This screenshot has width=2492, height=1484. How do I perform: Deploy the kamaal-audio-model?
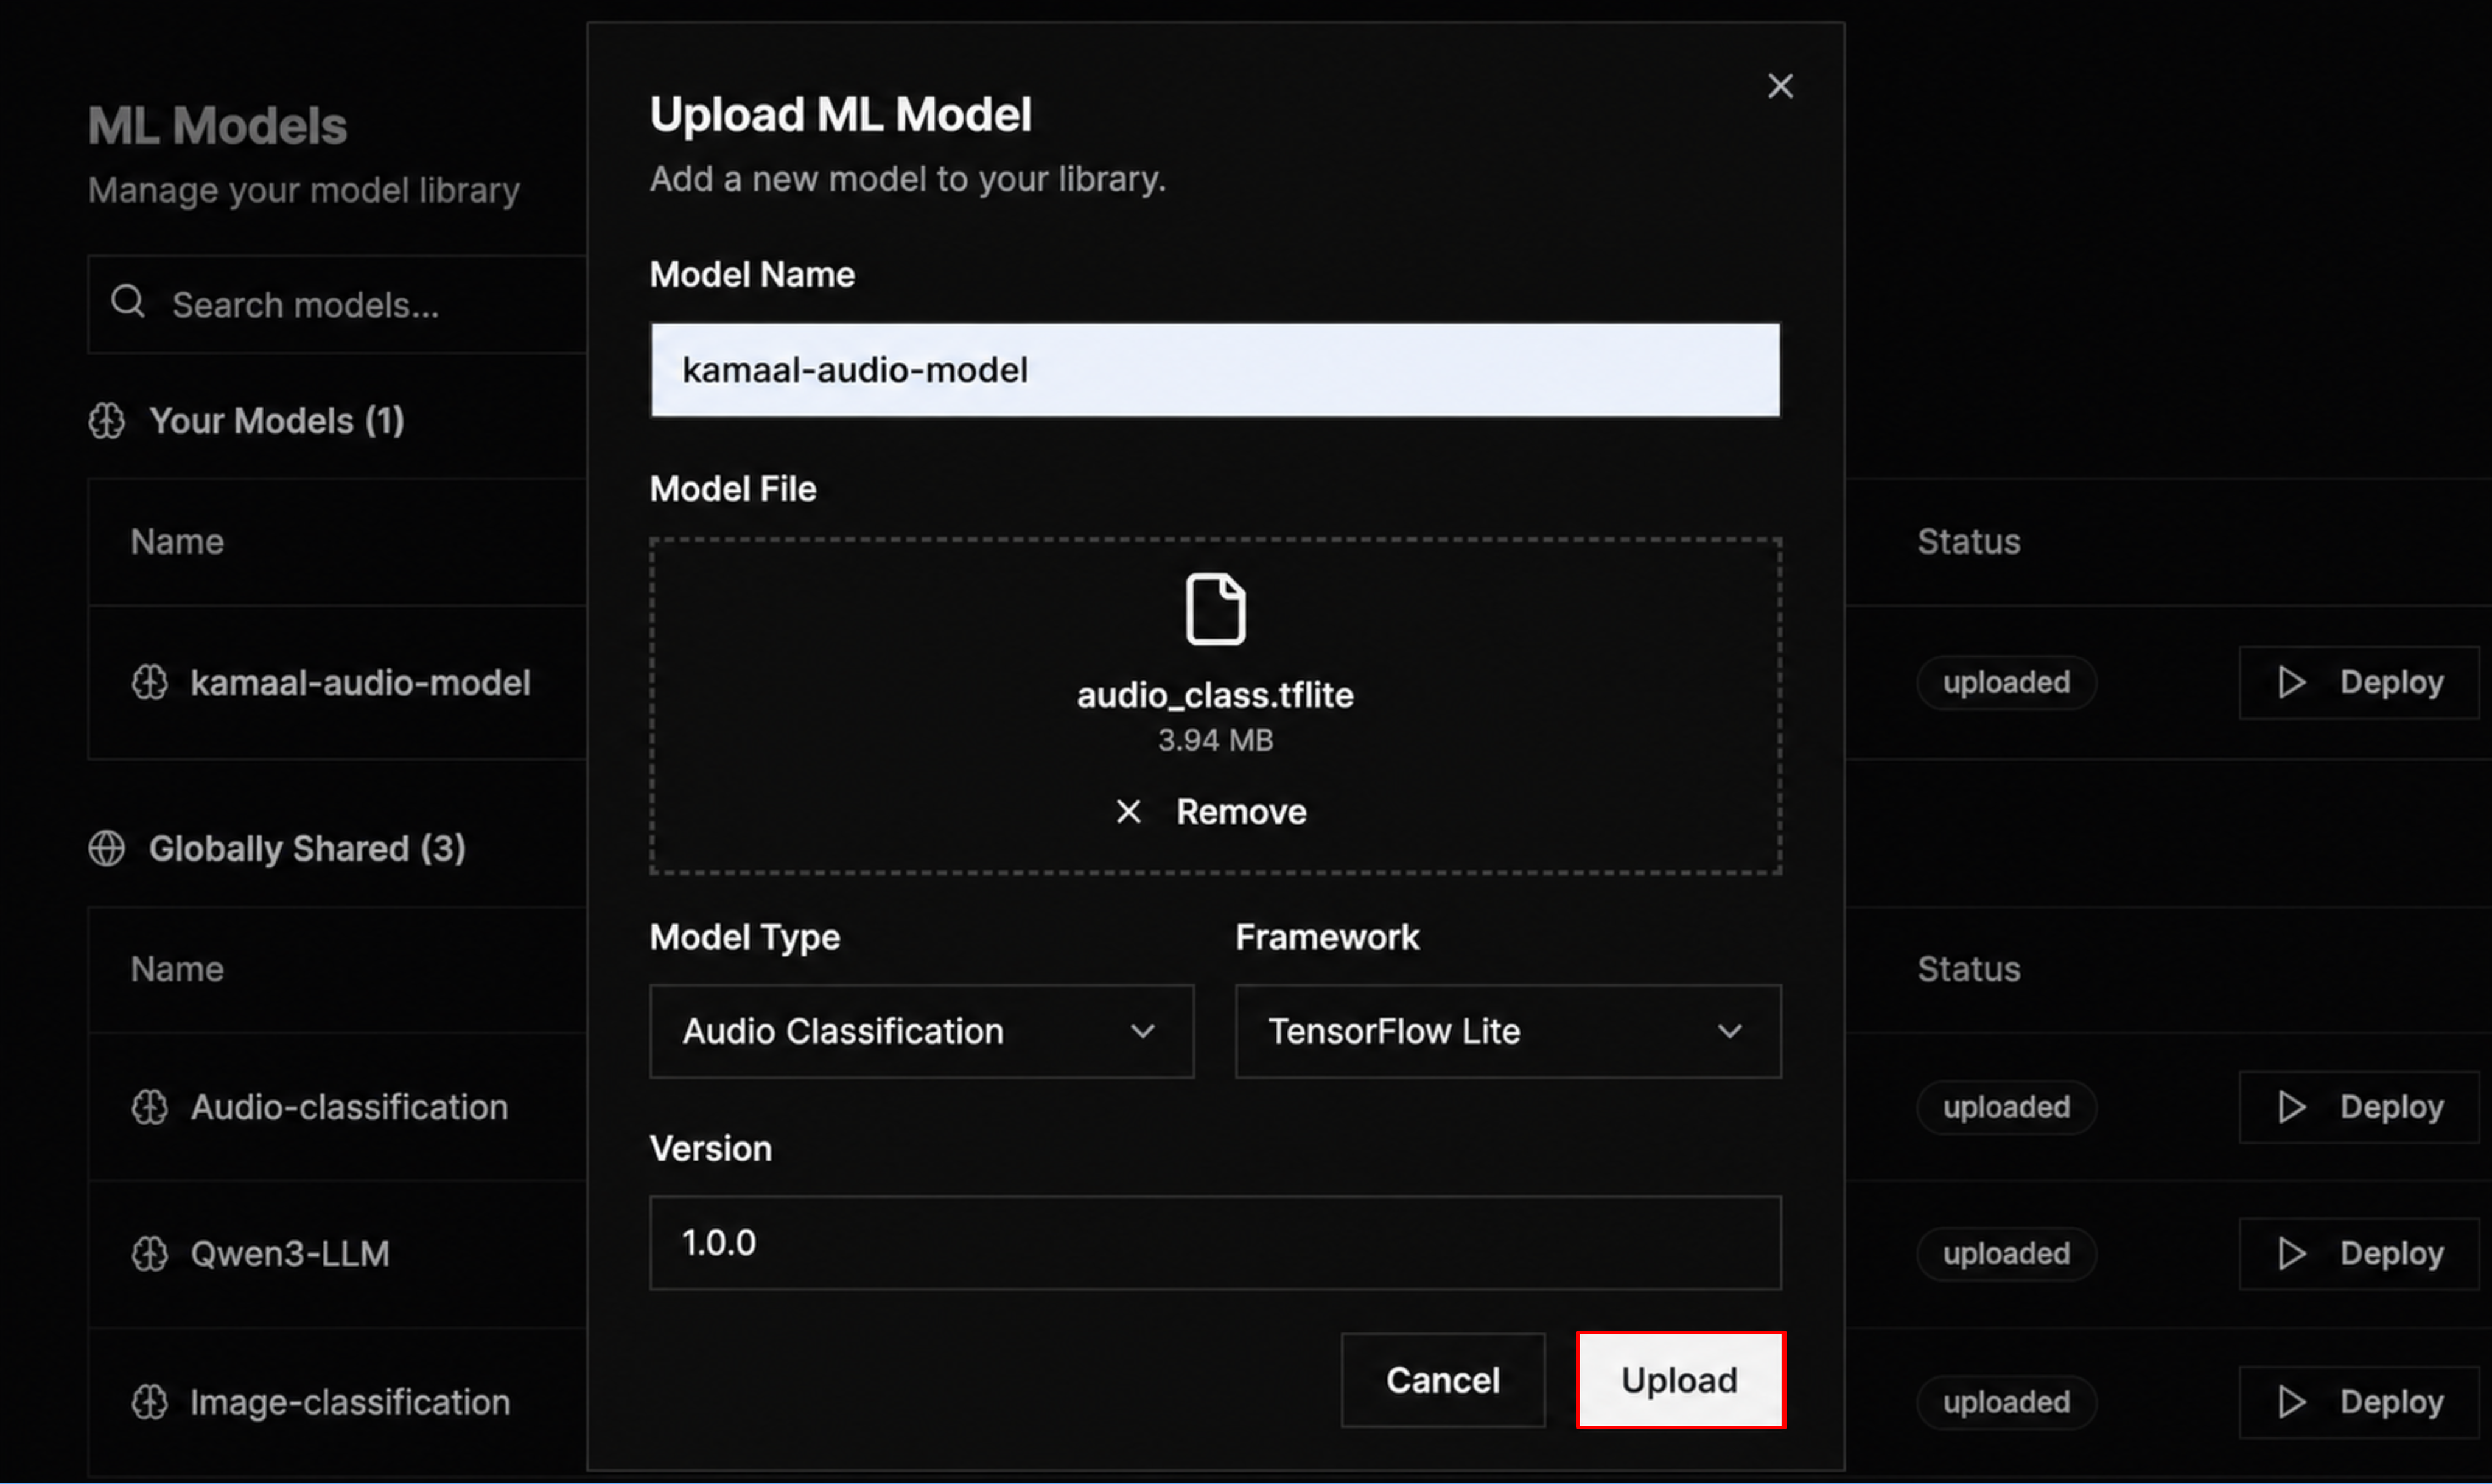(2359, 683)
